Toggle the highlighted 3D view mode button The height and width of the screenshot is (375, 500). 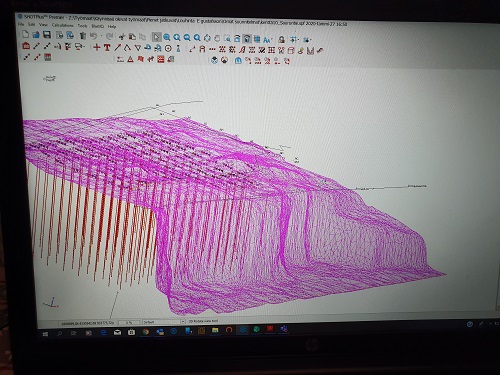pos(247,39)
